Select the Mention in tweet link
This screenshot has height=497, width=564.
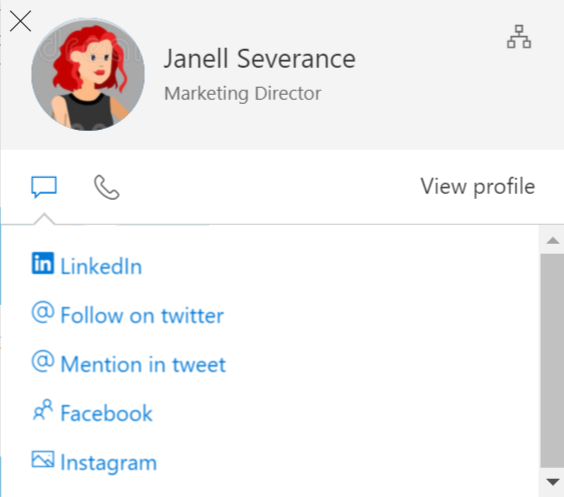tap(143, 364)
